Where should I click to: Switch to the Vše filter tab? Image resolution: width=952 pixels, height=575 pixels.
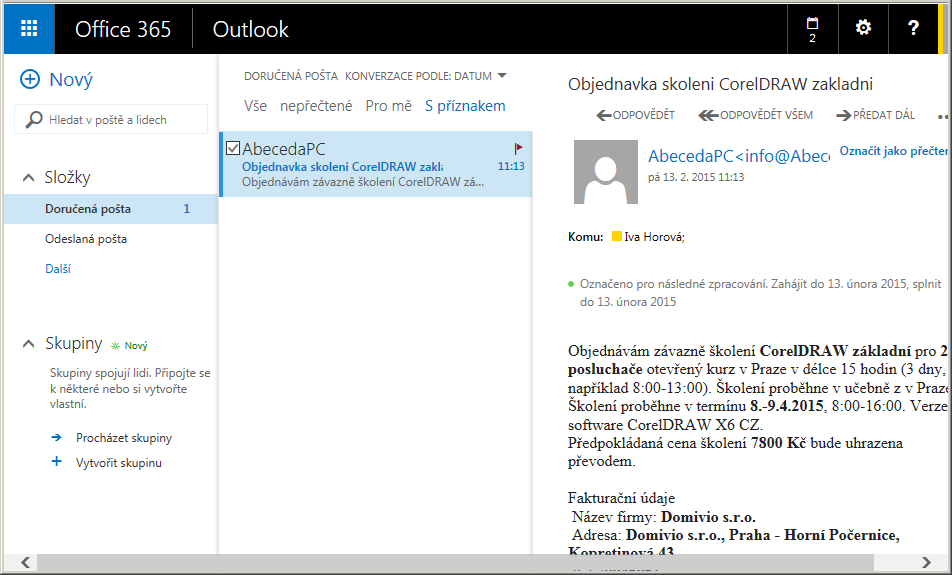(256, 106)
